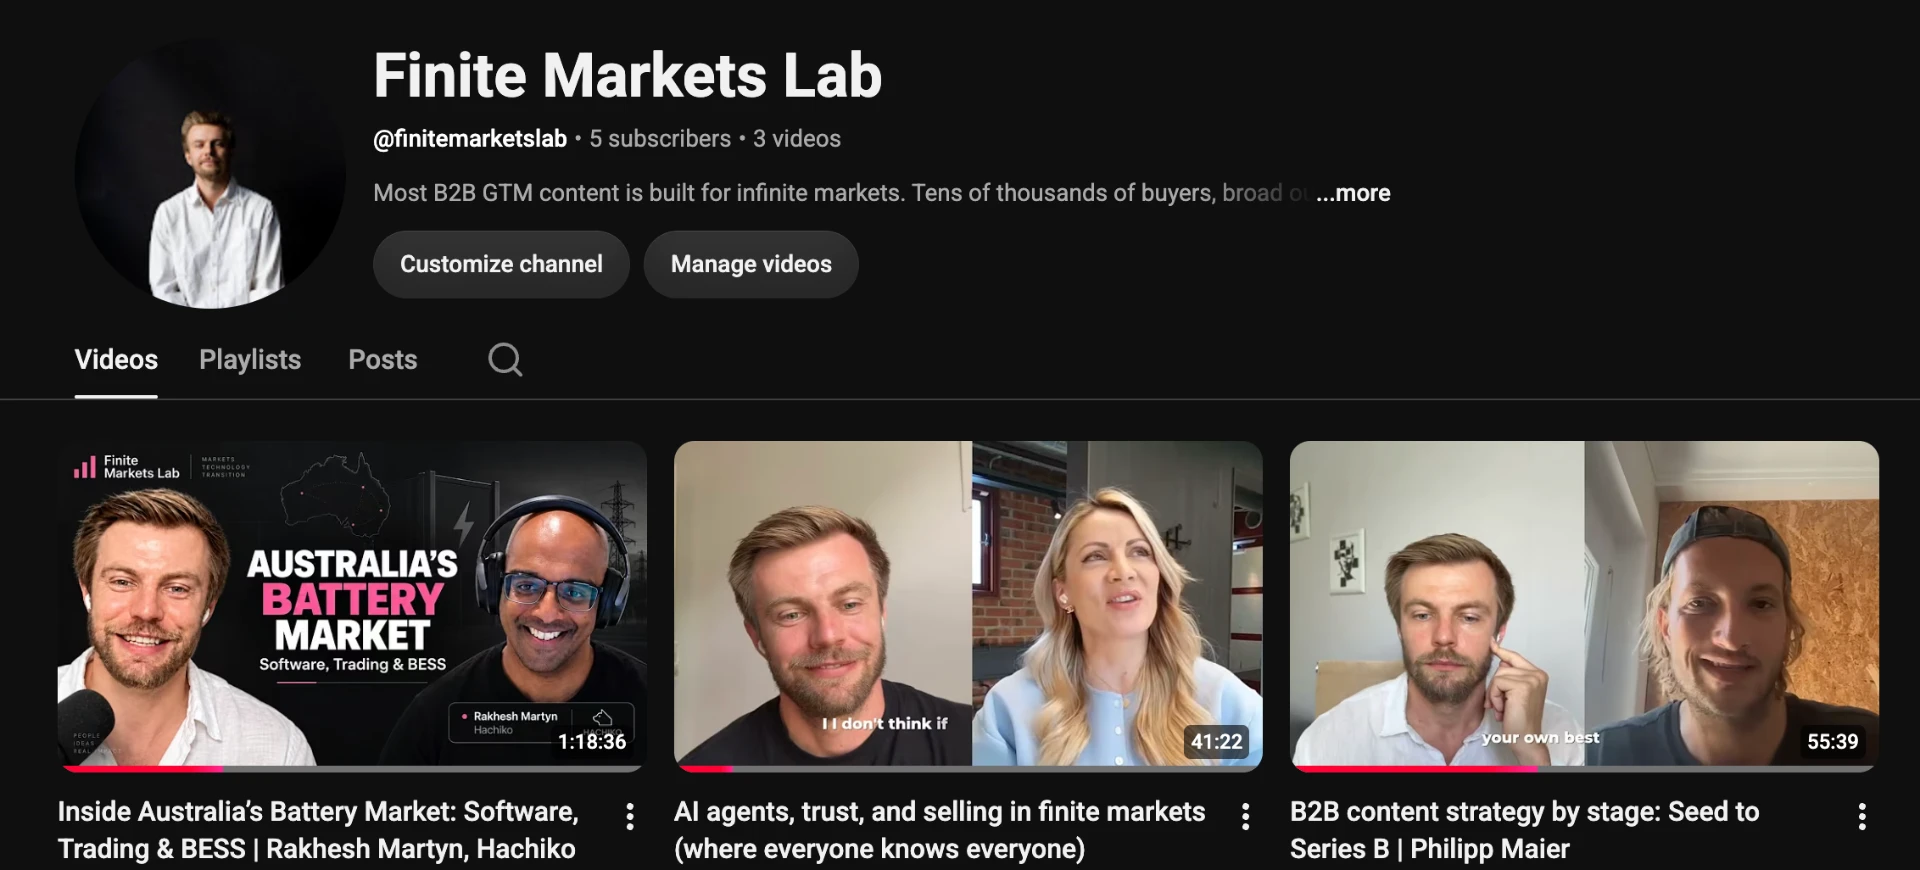
Task: Open options menu for AI agents video
Action: [x=1245, y=817]
